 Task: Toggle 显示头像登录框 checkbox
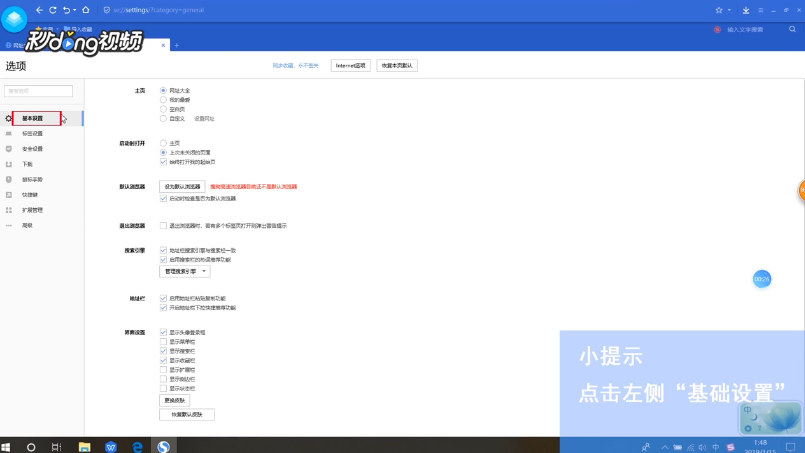pos(163,332)
